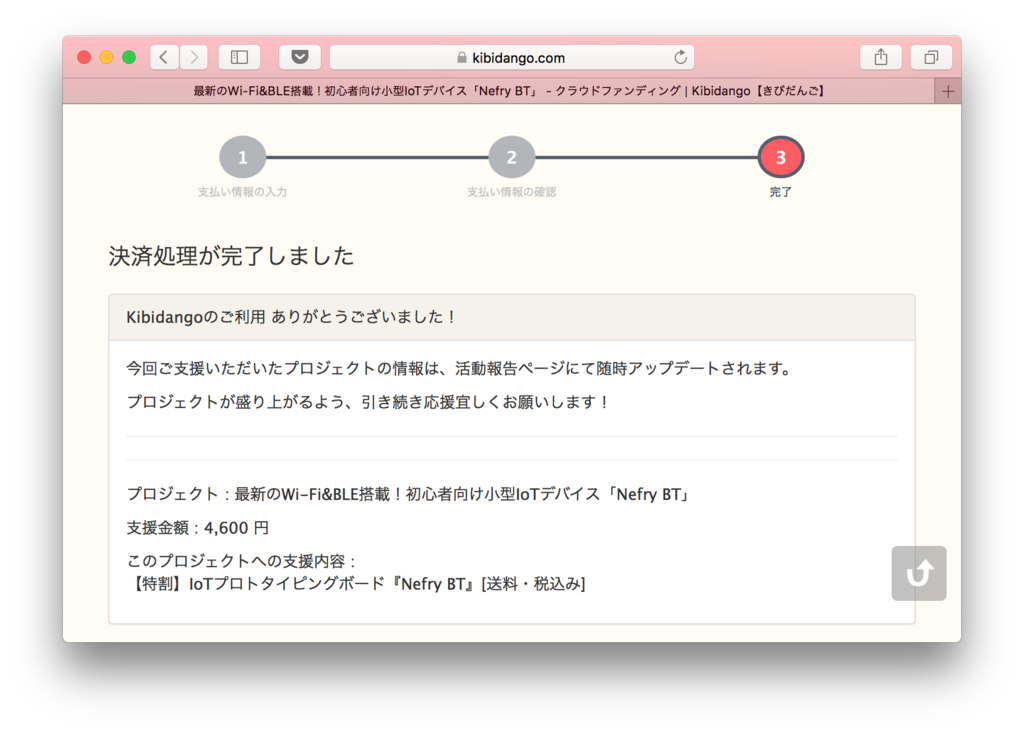Reload the kibidango.com page

(680, 57)
